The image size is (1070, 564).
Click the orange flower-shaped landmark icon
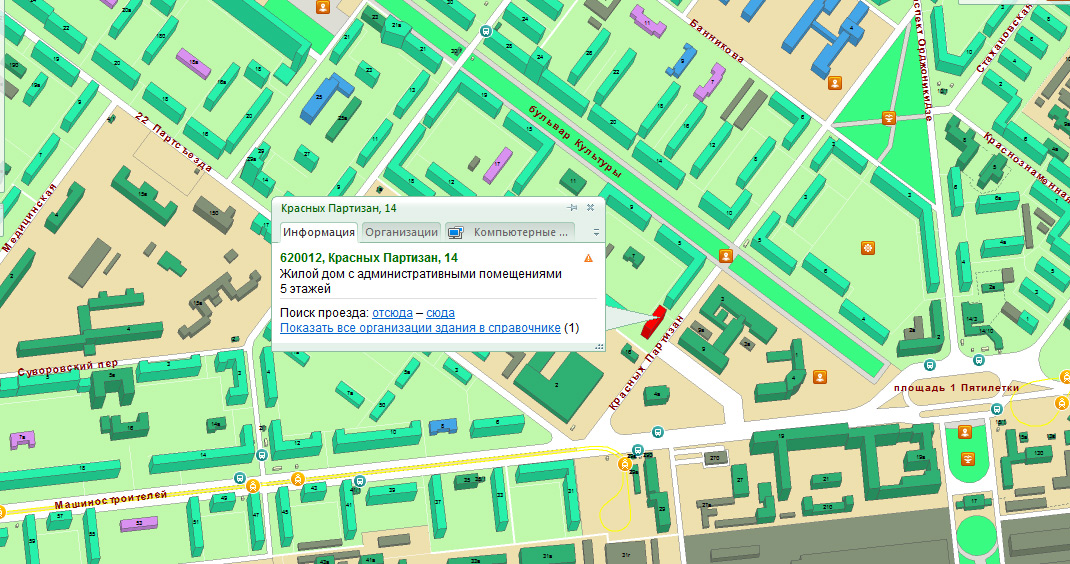coord(867,246)
